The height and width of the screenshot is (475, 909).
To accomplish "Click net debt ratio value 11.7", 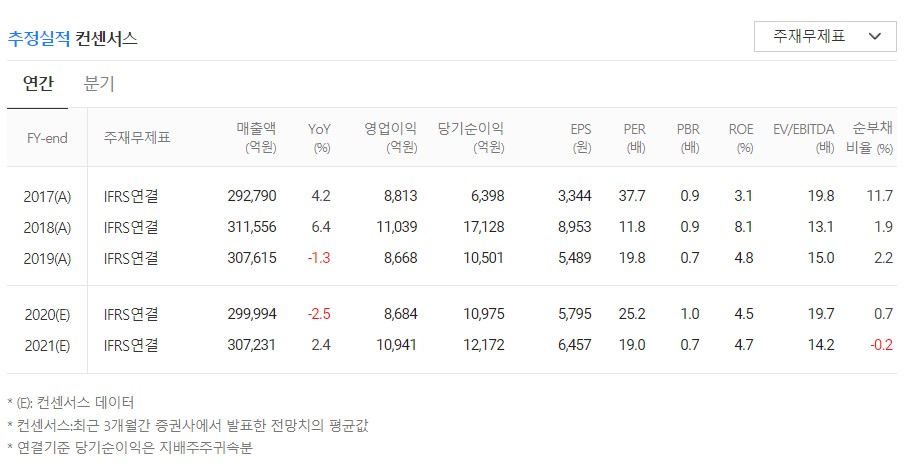I will pyautogui.click(x=879, y=196).
